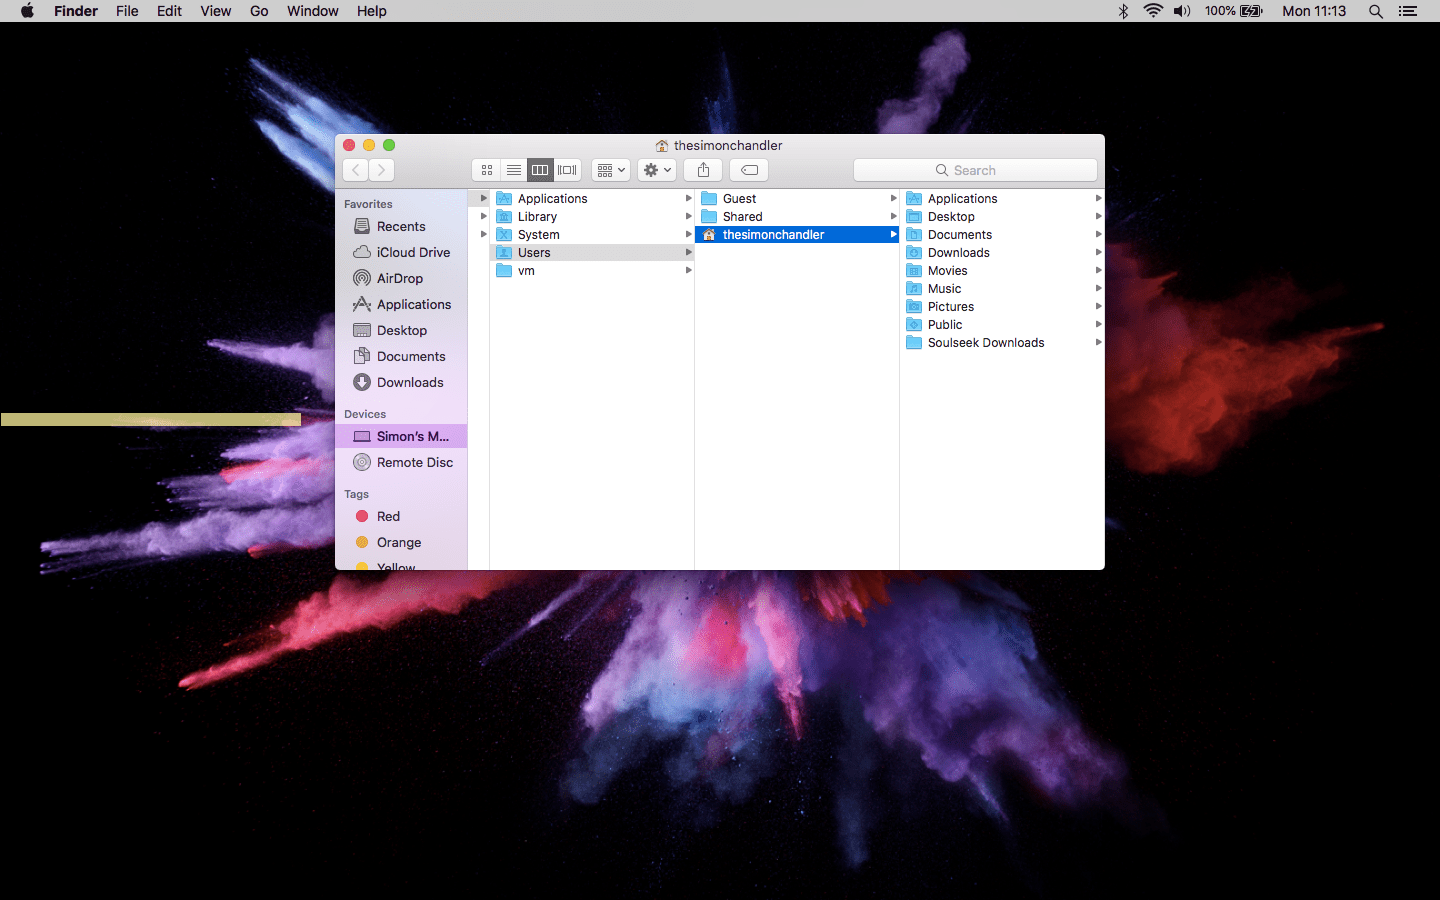This screenshot has width=1440, height=900.
Task: Click the Share toolbar button
Action: (703, 170)
